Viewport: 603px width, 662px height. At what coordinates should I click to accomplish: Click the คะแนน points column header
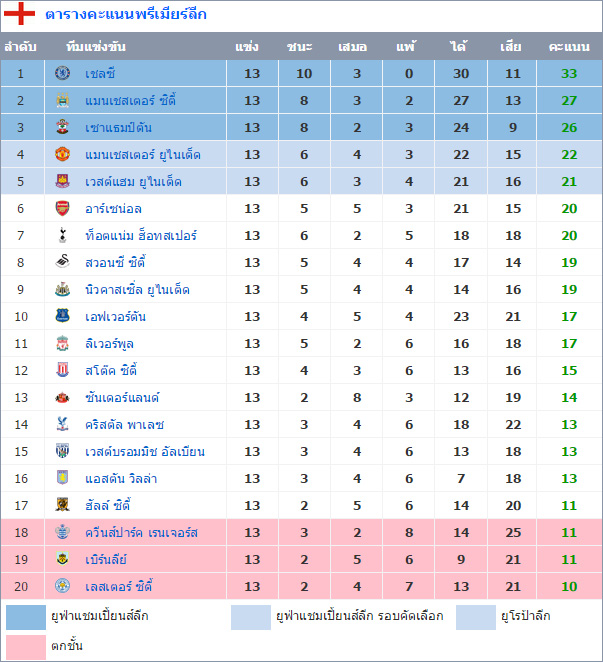coord(569,46)
